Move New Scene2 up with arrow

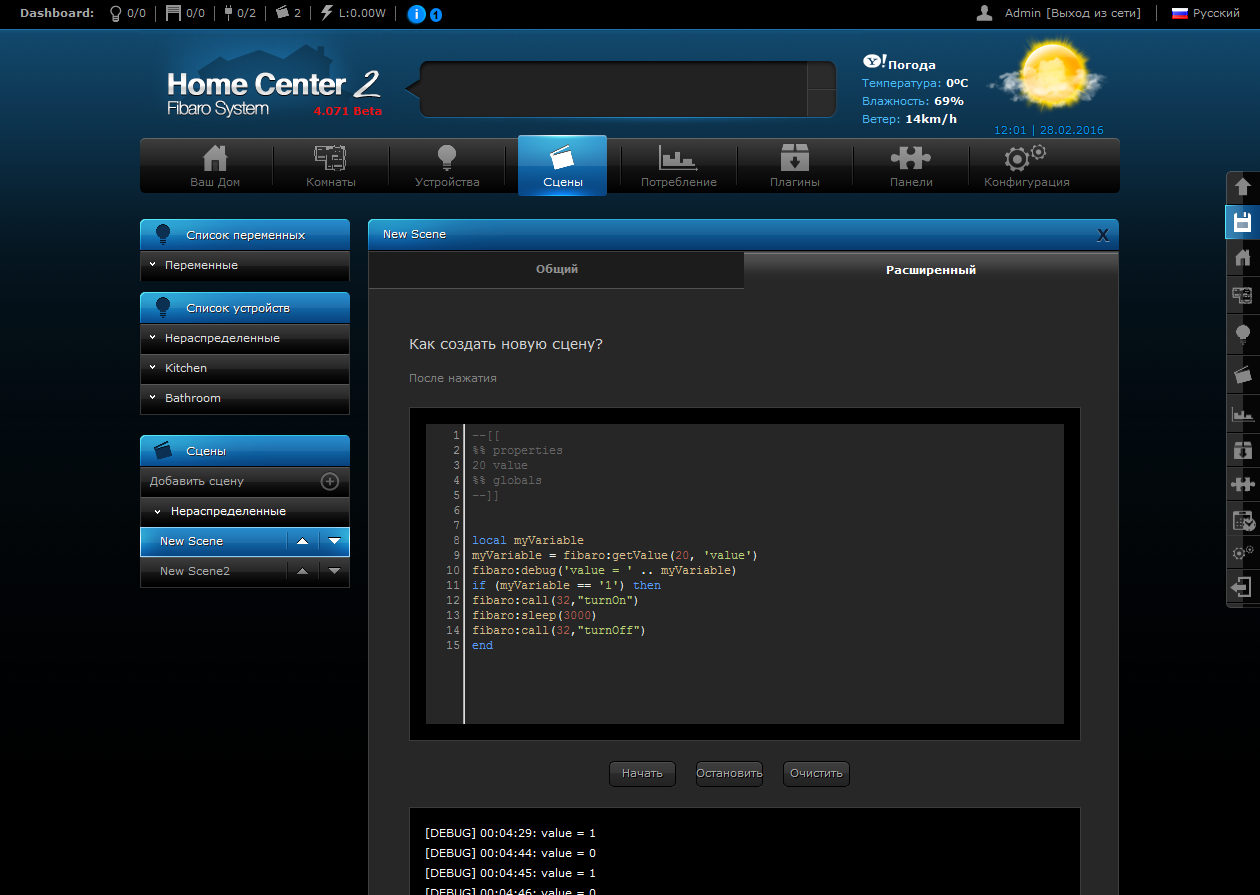tap(302, 571)
